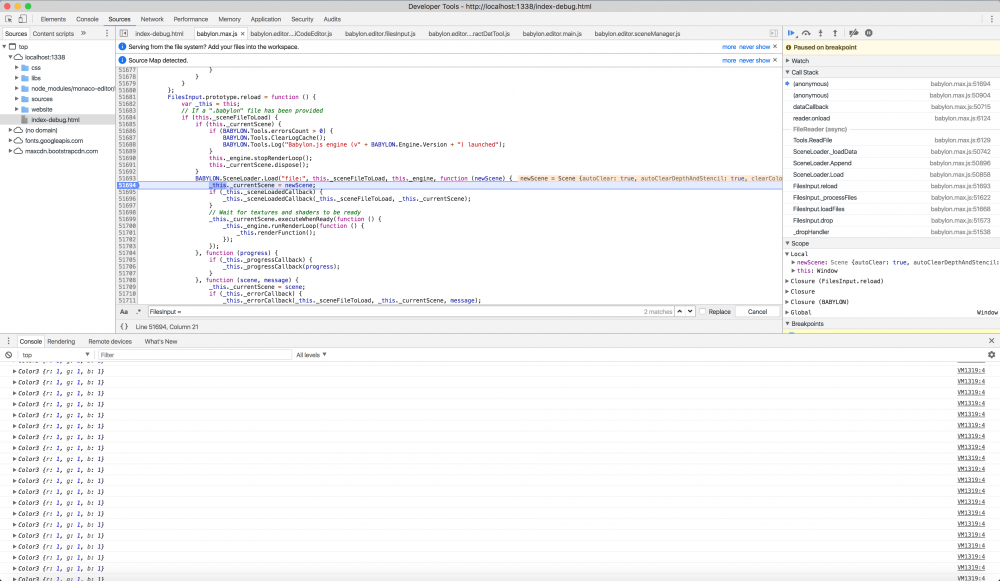Switch to the Elements panel
Screen dimensions: 1000x581
[x=53, y=19]
